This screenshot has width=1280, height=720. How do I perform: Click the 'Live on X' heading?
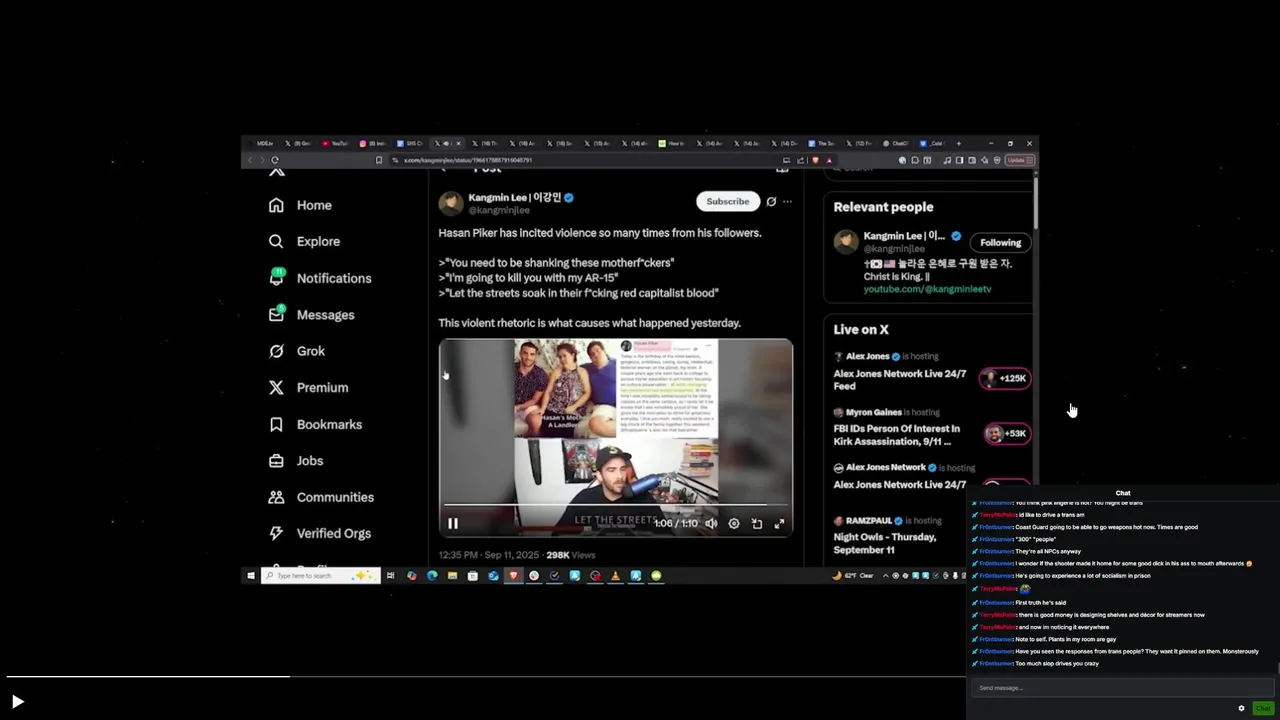(861, 329)
